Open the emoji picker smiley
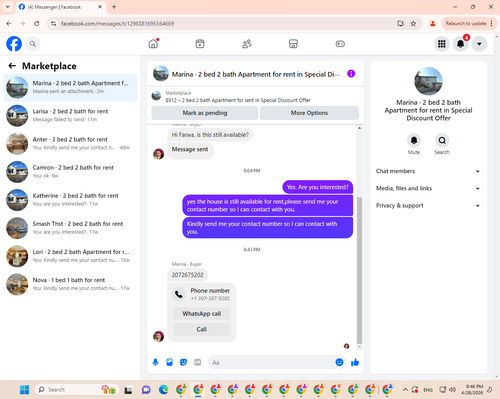This screenshot has width=500, height=399. pyautogui.click(x=339, y=362)
